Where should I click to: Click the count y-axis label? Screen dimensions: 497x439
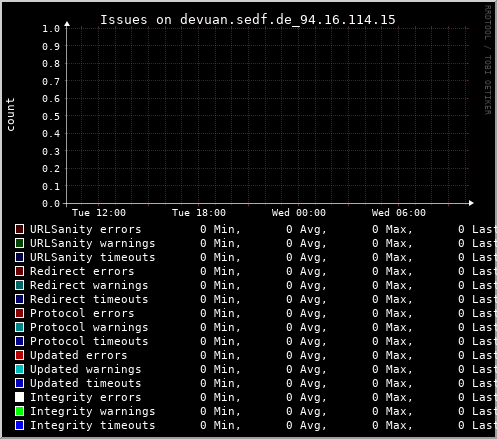coord(11,115)
